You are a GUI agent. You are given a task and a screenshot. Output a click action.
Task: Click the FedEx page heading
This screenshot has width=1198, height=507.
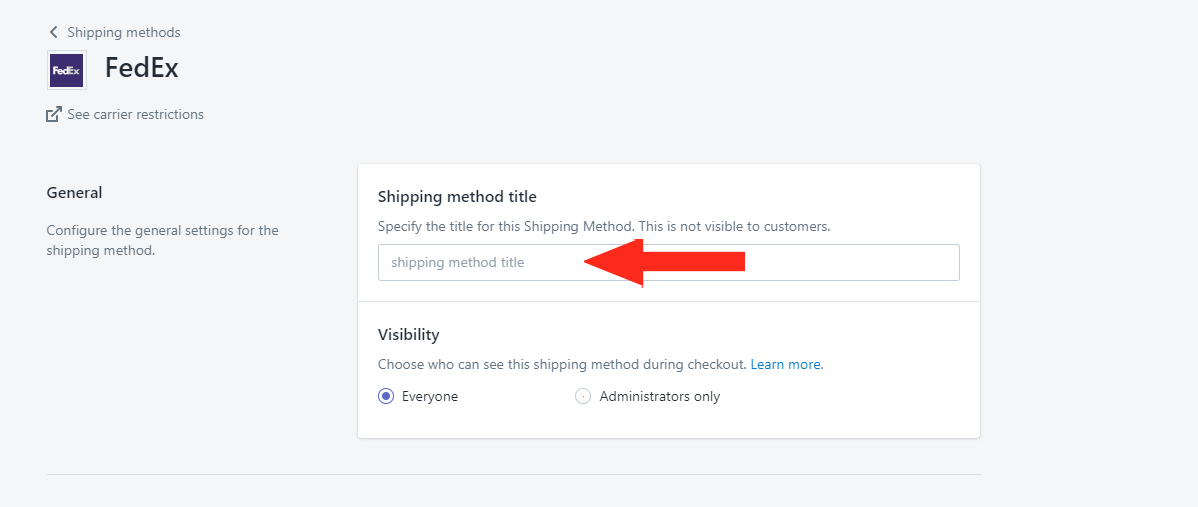pyautogui.click(x=141, y=69)
